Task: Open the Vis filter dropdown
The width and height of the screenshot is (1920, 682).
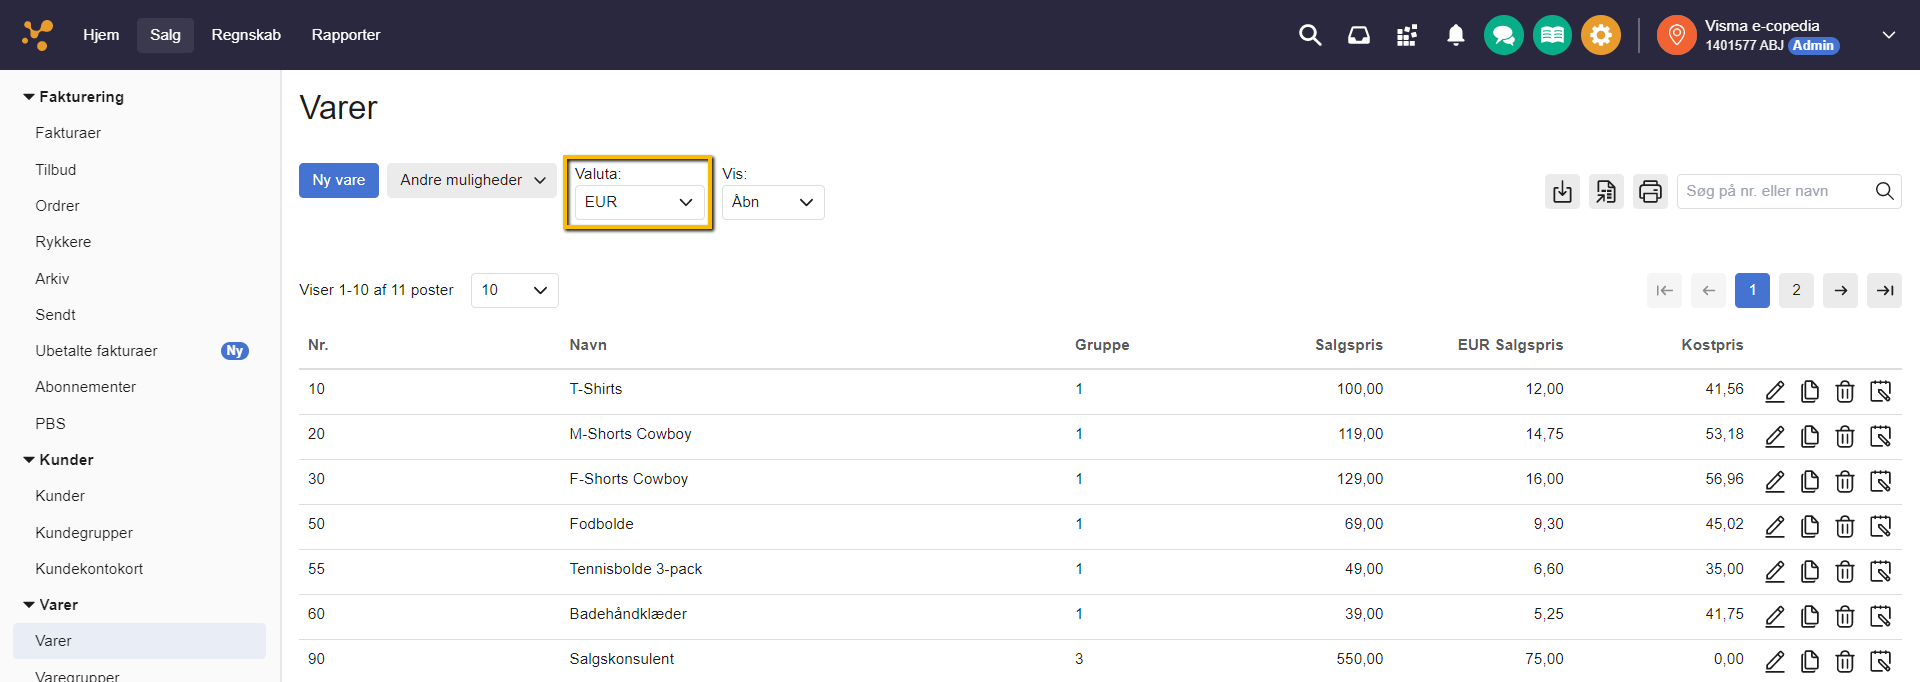Action: tap(772, 202)
